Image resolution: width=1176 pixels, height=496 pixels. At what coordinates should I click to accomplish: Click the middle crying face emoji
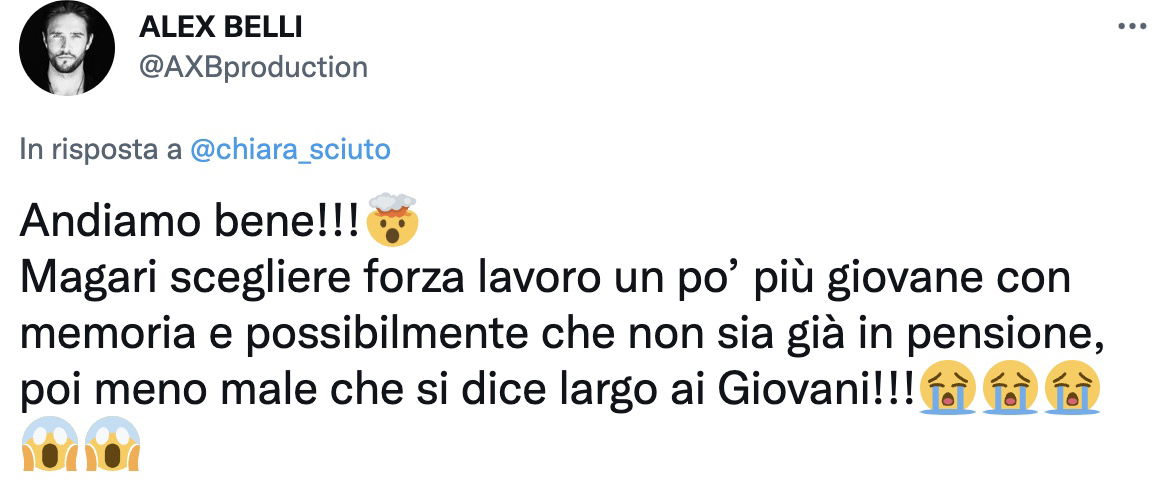click(1010, 389)
